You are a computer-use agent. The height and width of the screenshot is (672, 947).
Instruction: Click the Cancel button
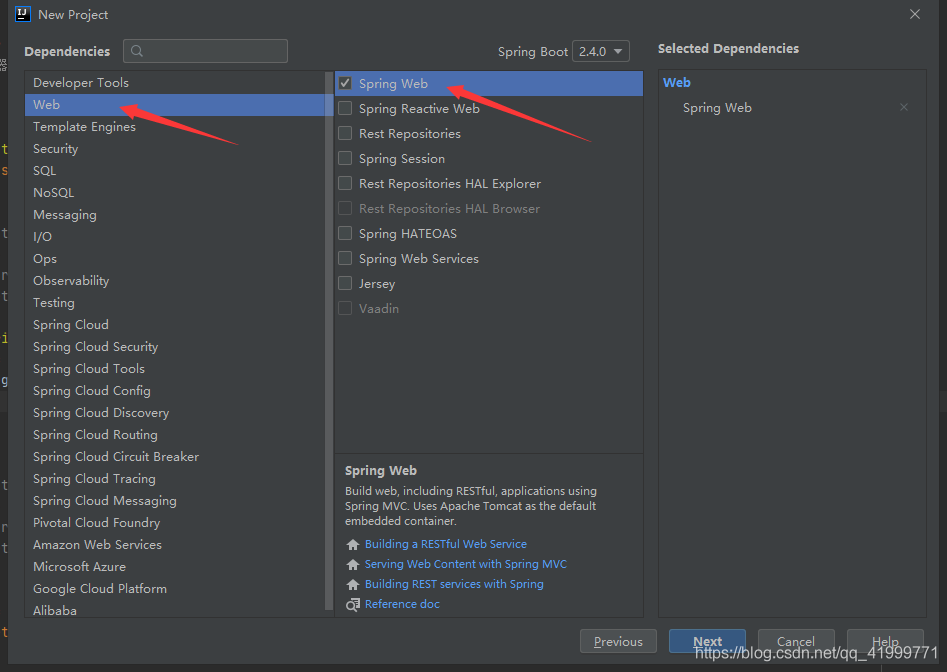coord(796,642)
